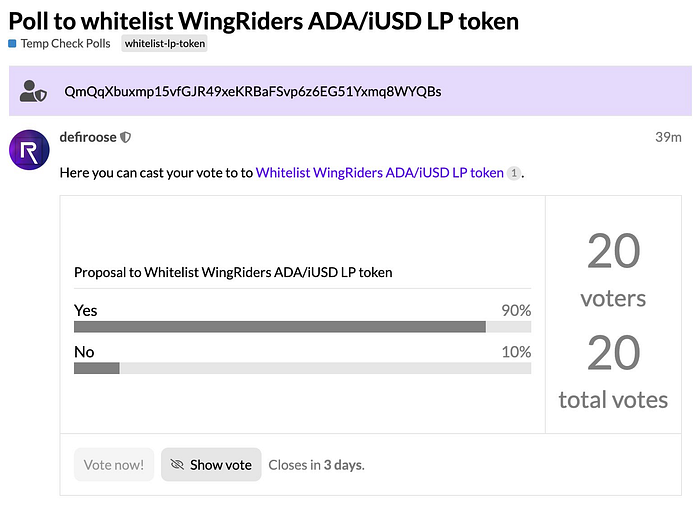The height and width of the screenshot is (510, 700).
Task: Select the whitelist-lp-token tag
Action: point(165,43)
